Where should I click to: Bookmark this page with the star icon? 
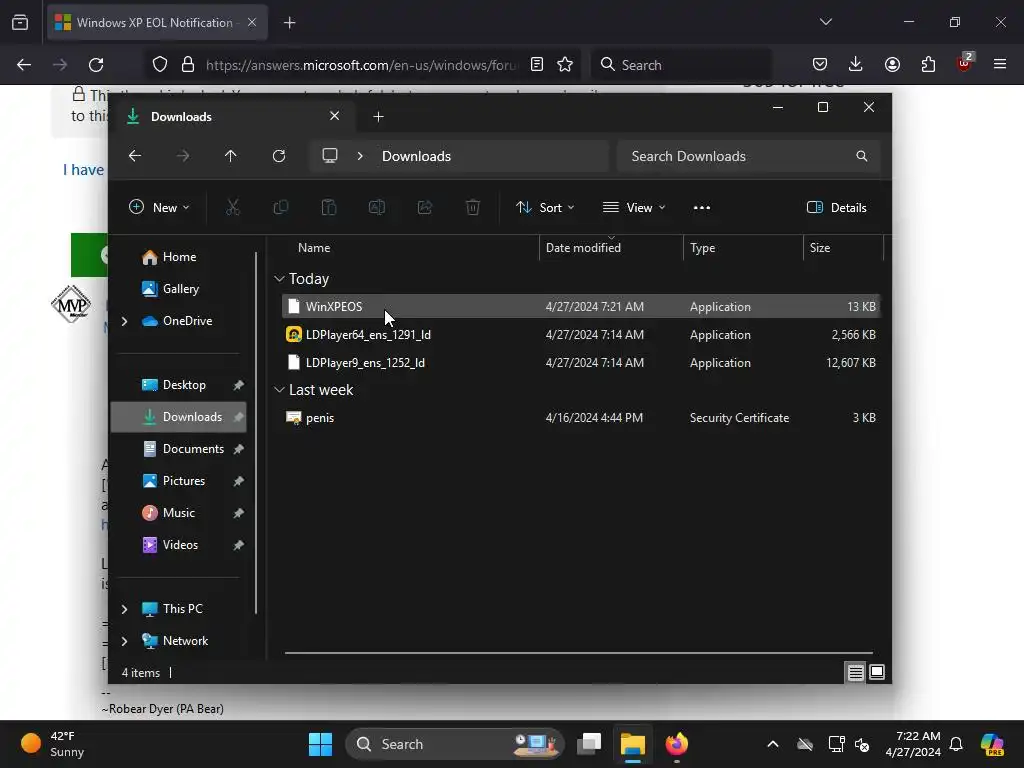(x=565, y=65)
